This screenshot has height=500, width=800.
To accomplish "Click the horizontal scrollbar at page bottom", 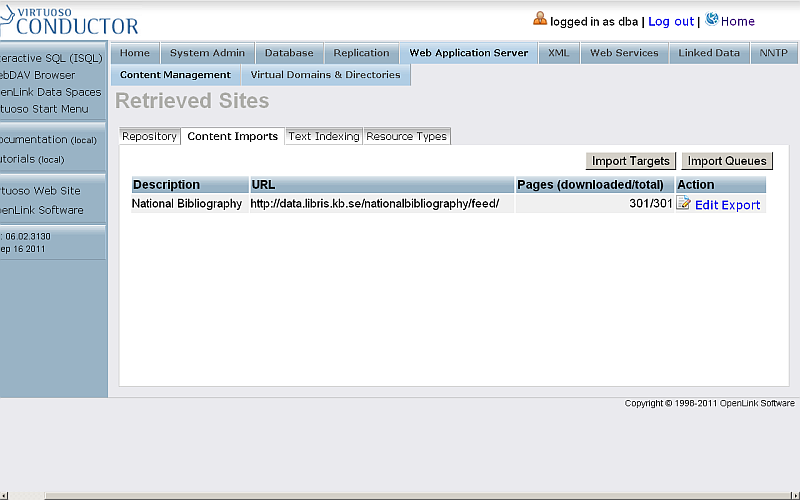I will pyautogui.click(x=400, y=494).
